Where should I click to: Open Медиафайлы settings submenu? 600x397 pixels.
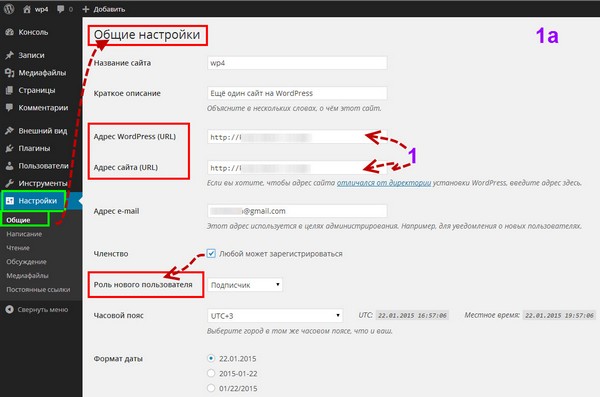tap(28, 276)
